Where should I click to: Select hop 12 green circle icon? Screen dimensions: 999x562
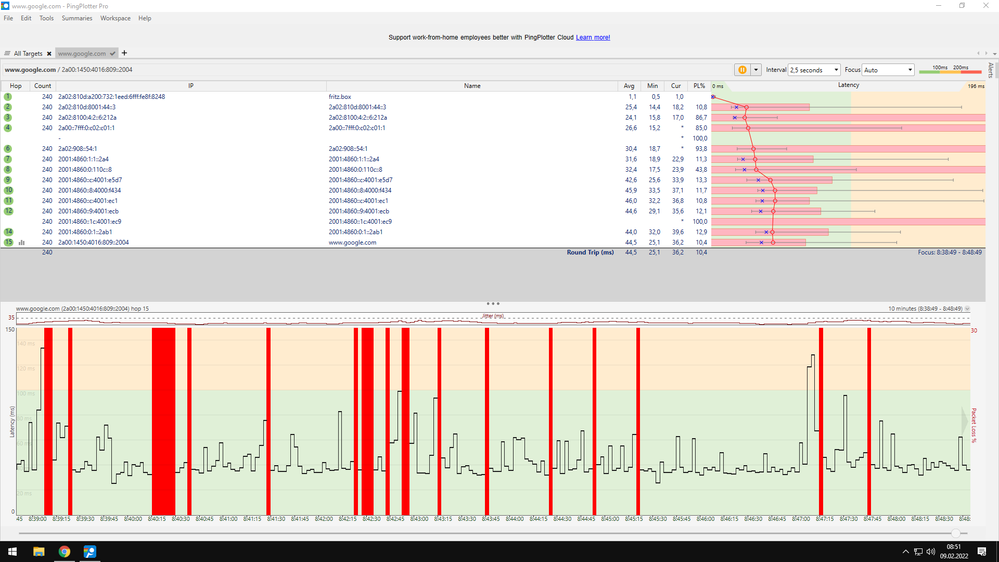[x=8, y=211]
